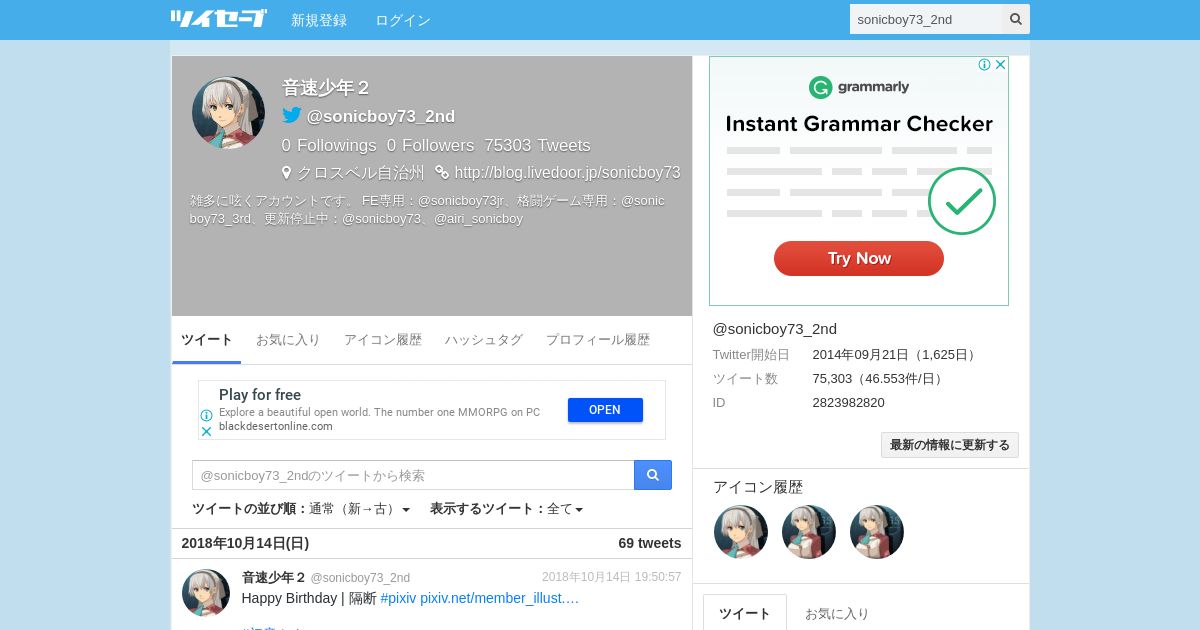Open the ログイン login link
The width and height of the screenshot is (1200, 630).
(x=403, y=20)
